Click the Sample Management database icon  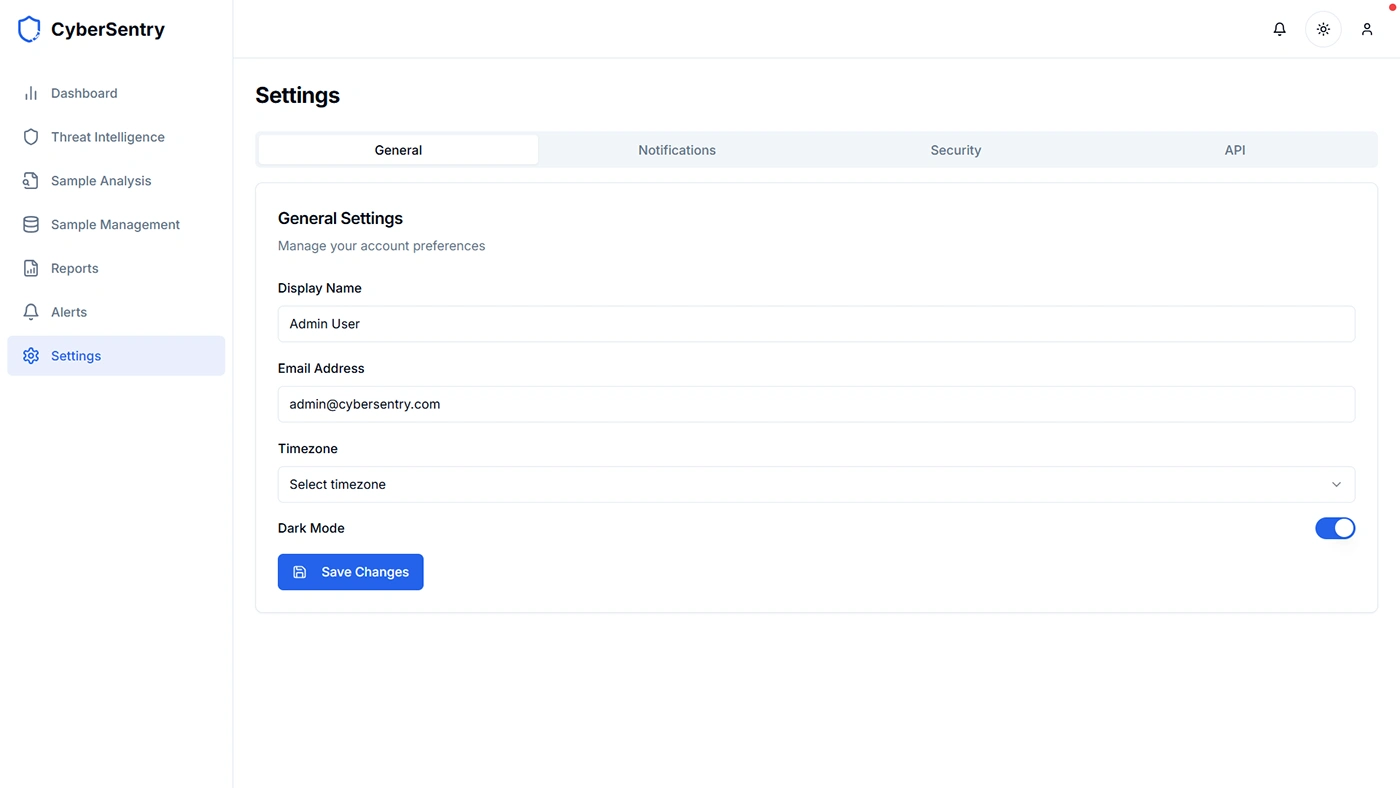(31, 225)
